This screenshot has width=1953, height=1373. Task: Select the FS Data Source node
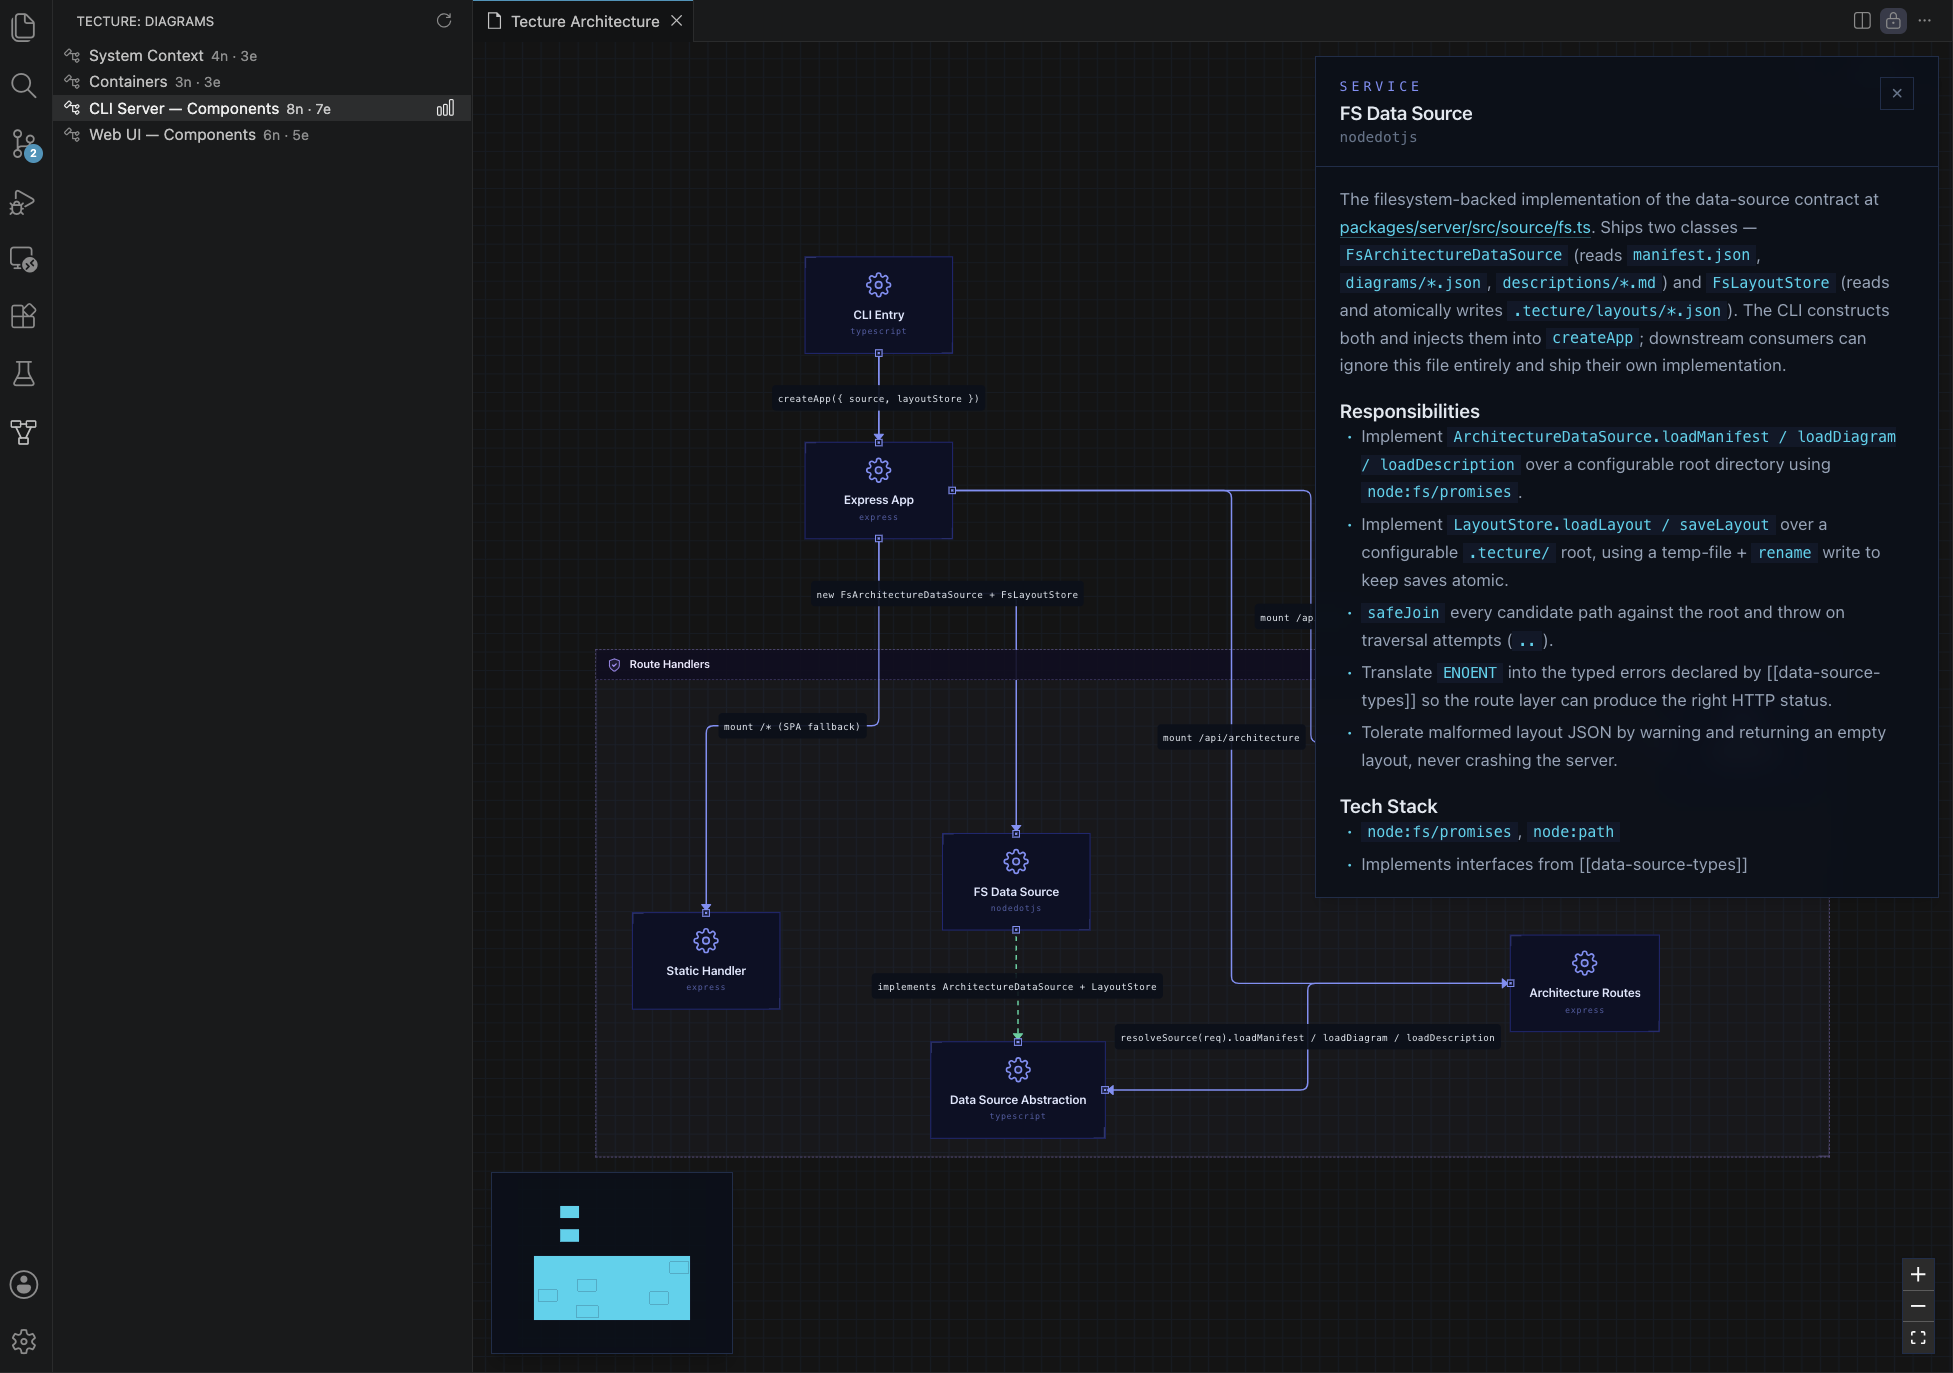(1016, 882)
